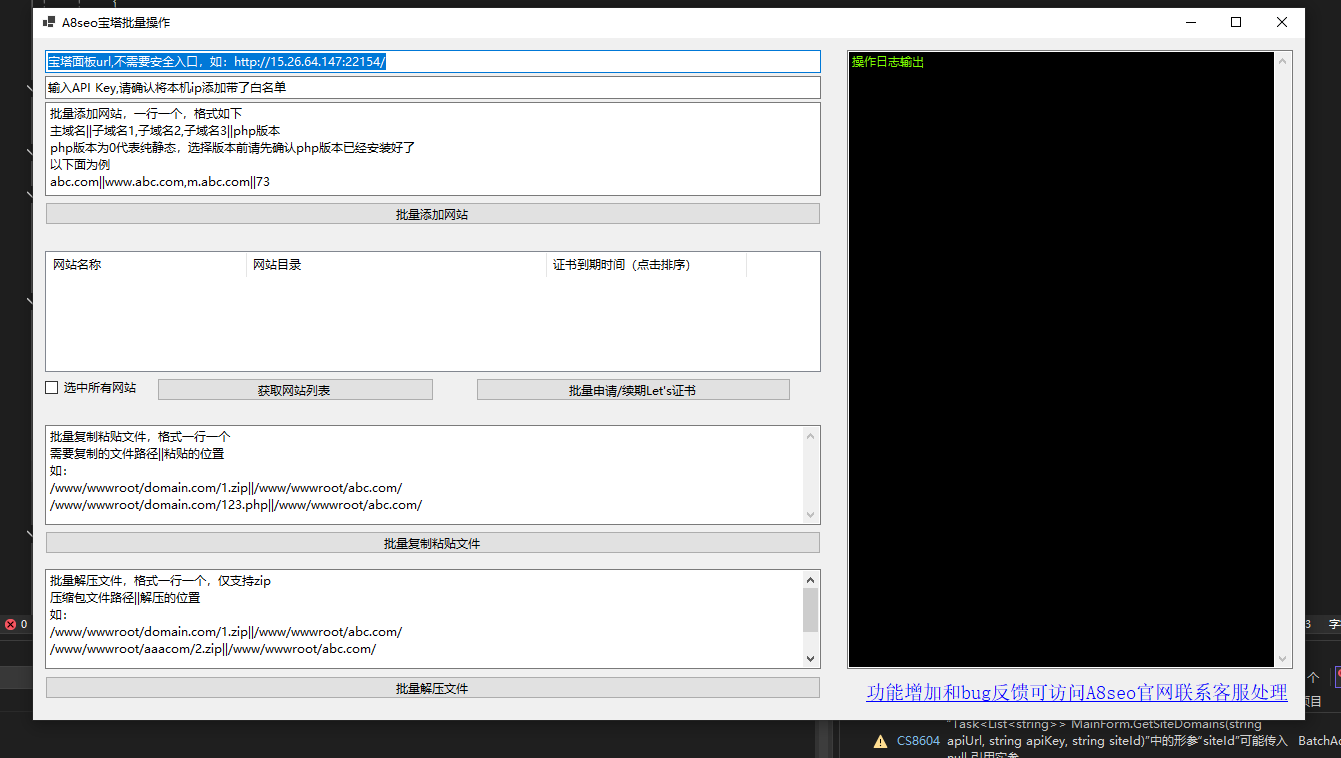Click text /www/wwwroot/domain.com/123.php line
1341x758 pixels.
click(236, 505)
